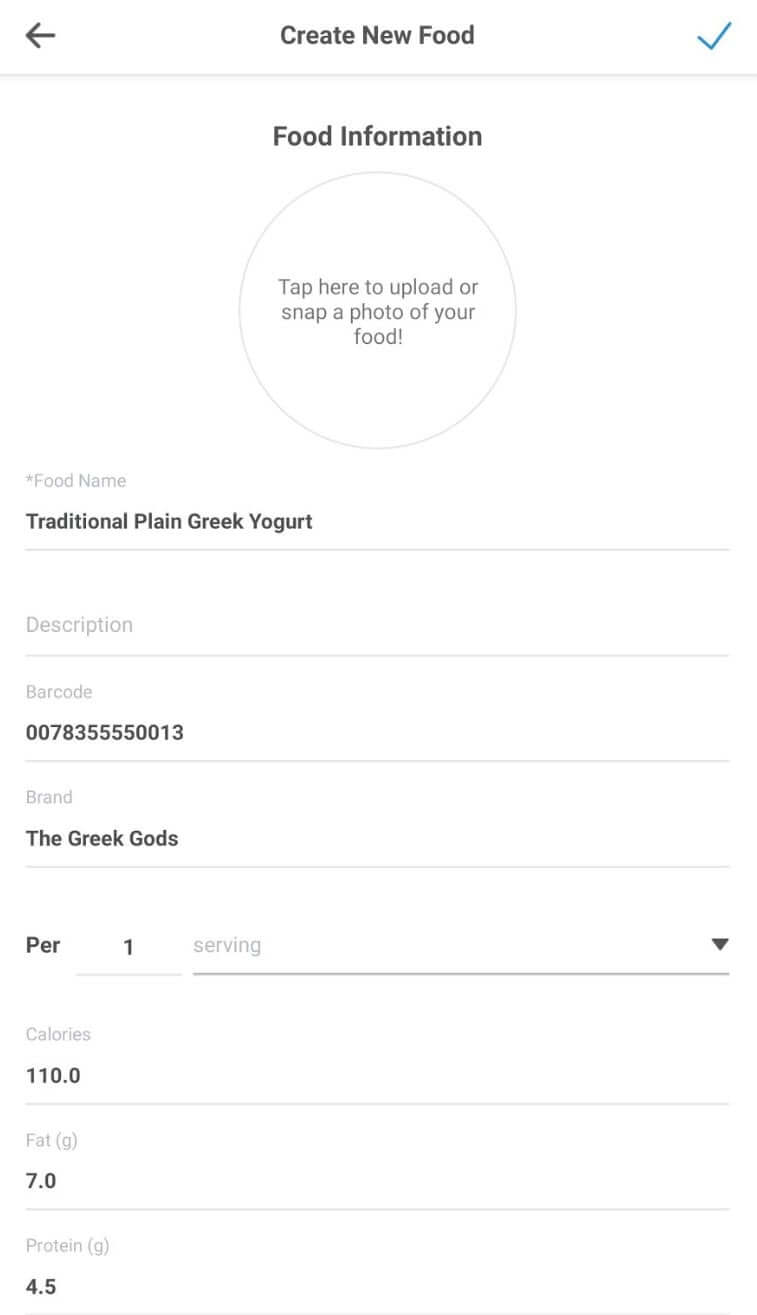
Task: Edit the calories value 110.0
Action: tap(53, 1076)
